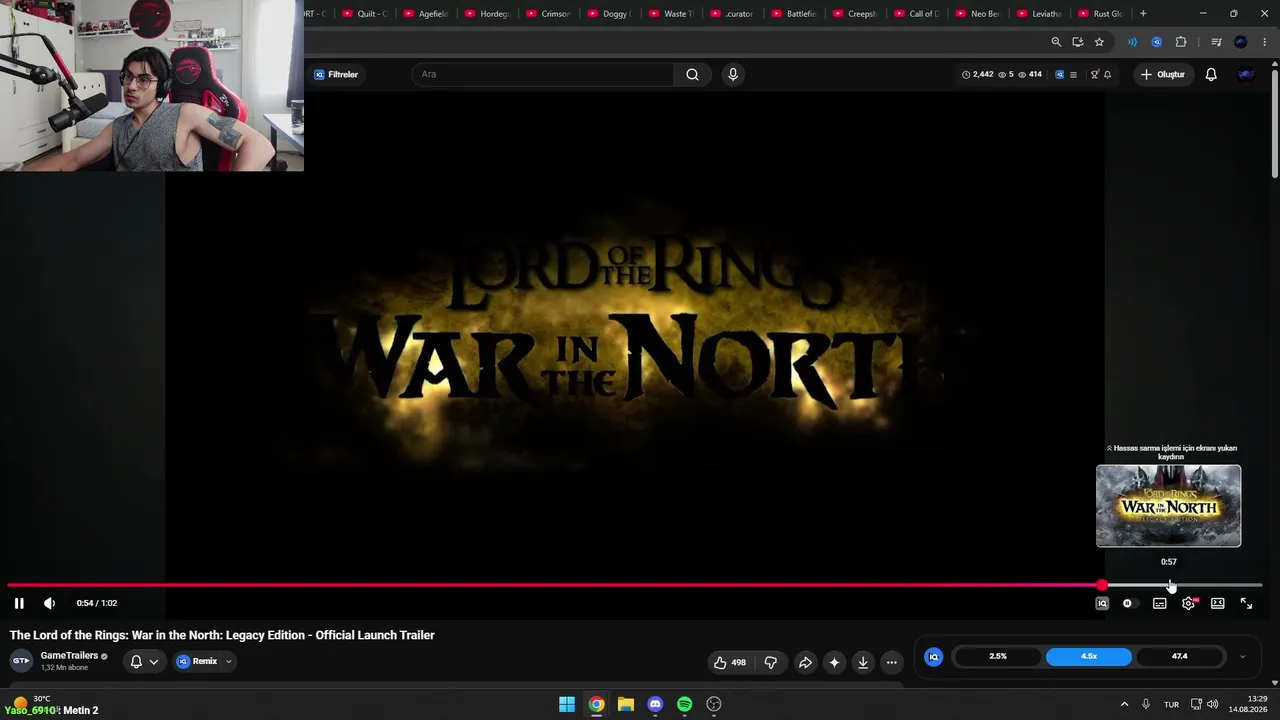The height and width of the screenshot is (720, 1280).
Task: Switch to the Call of Duty browser tab
Action: pyautogui.click(x=916, y=14)
